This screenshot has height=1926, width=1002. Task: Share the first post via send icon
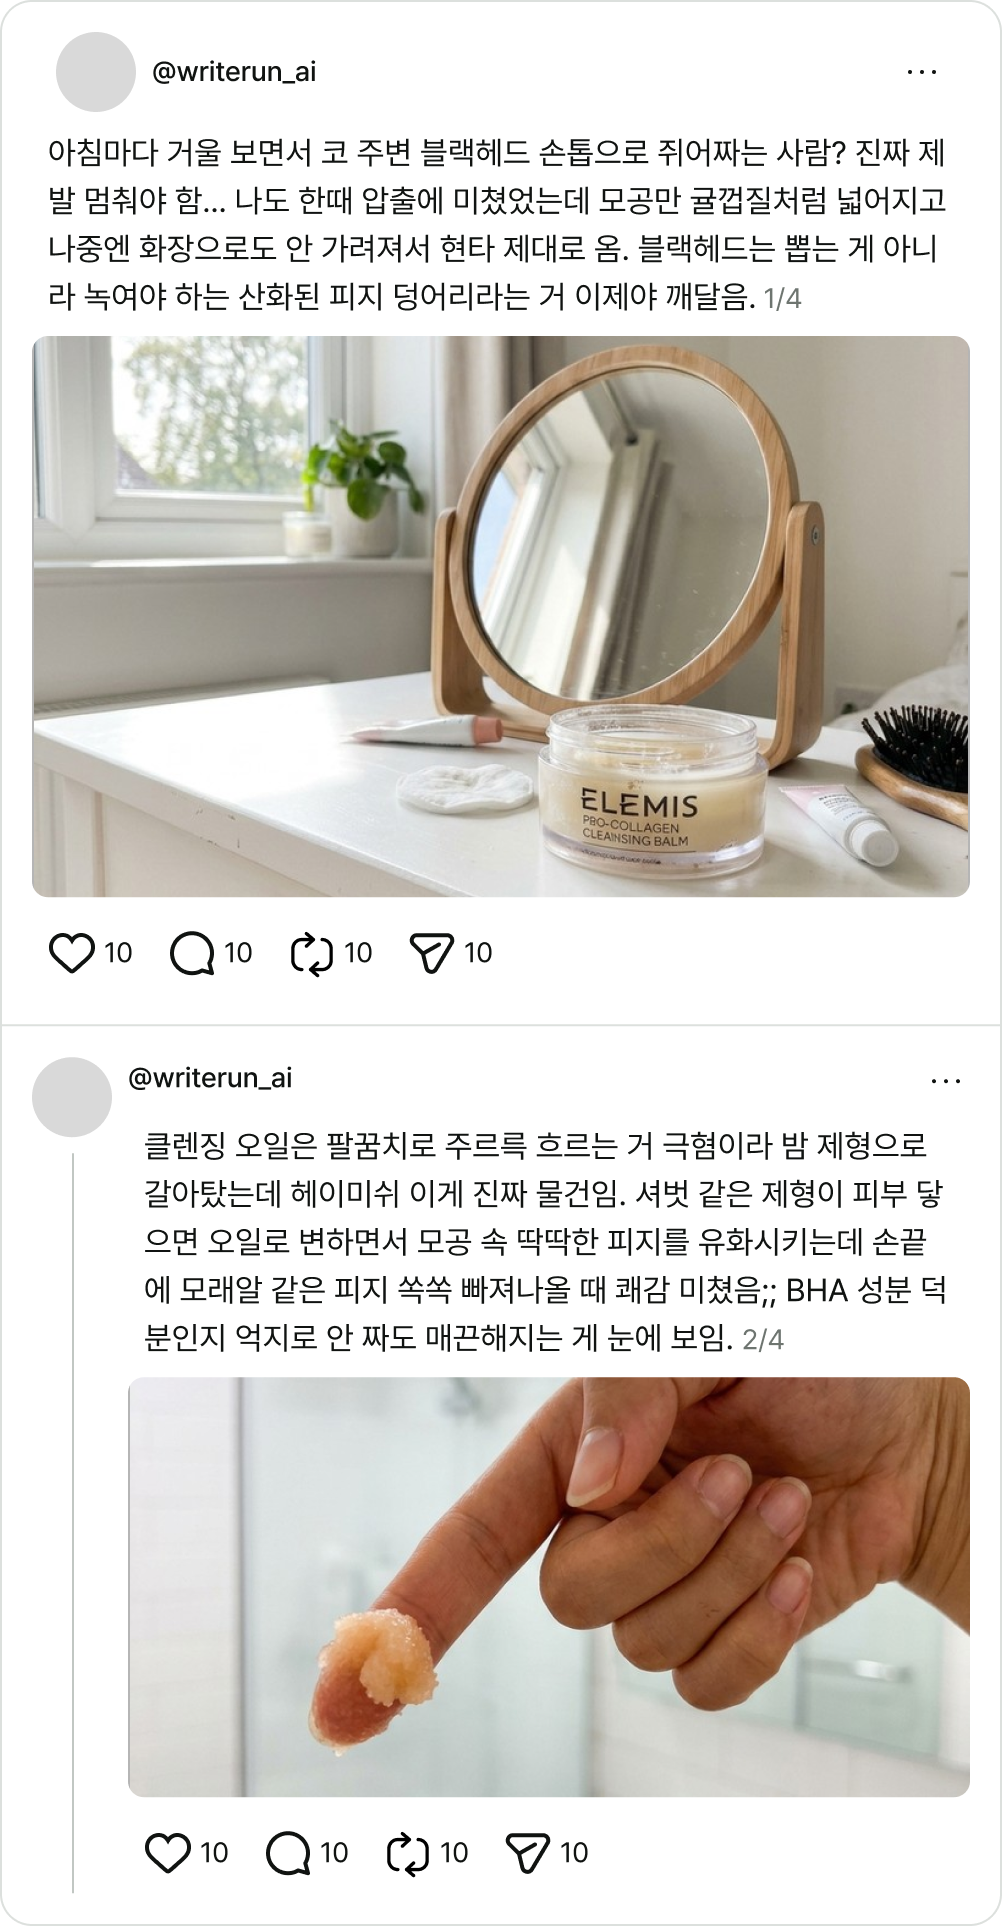[432, 953]
